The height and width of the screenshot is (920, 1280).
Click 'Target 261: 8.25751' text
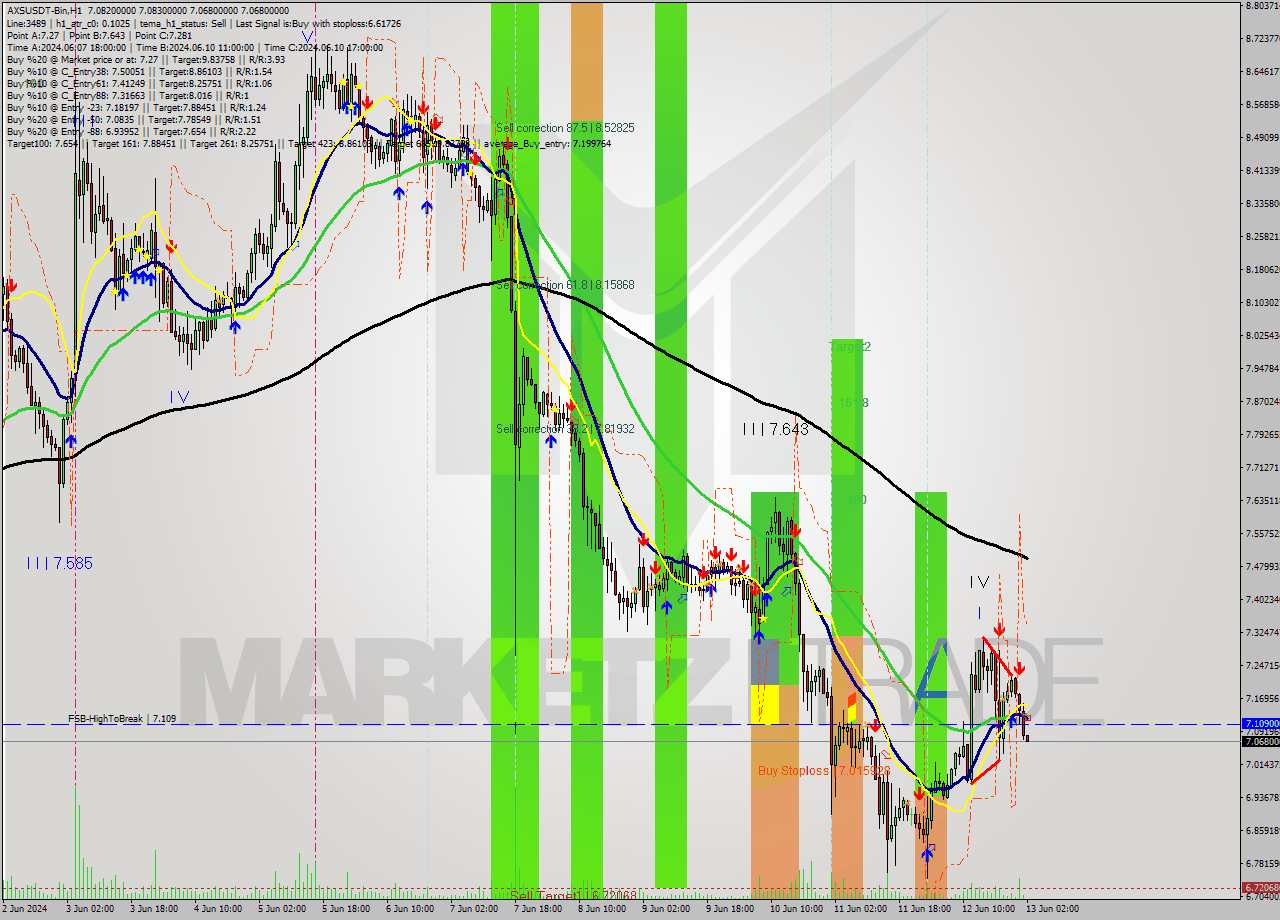click(x=232, y=143)
